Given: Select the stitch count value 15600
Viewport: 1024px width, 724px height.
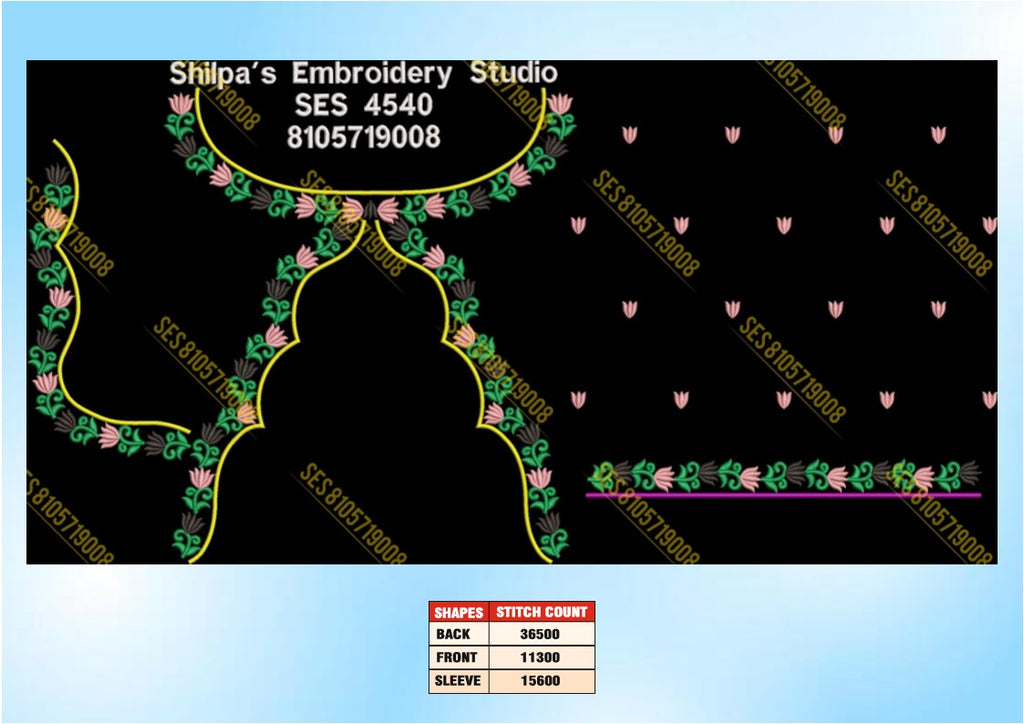Looking at the screenshot, I should click(542, 681).
